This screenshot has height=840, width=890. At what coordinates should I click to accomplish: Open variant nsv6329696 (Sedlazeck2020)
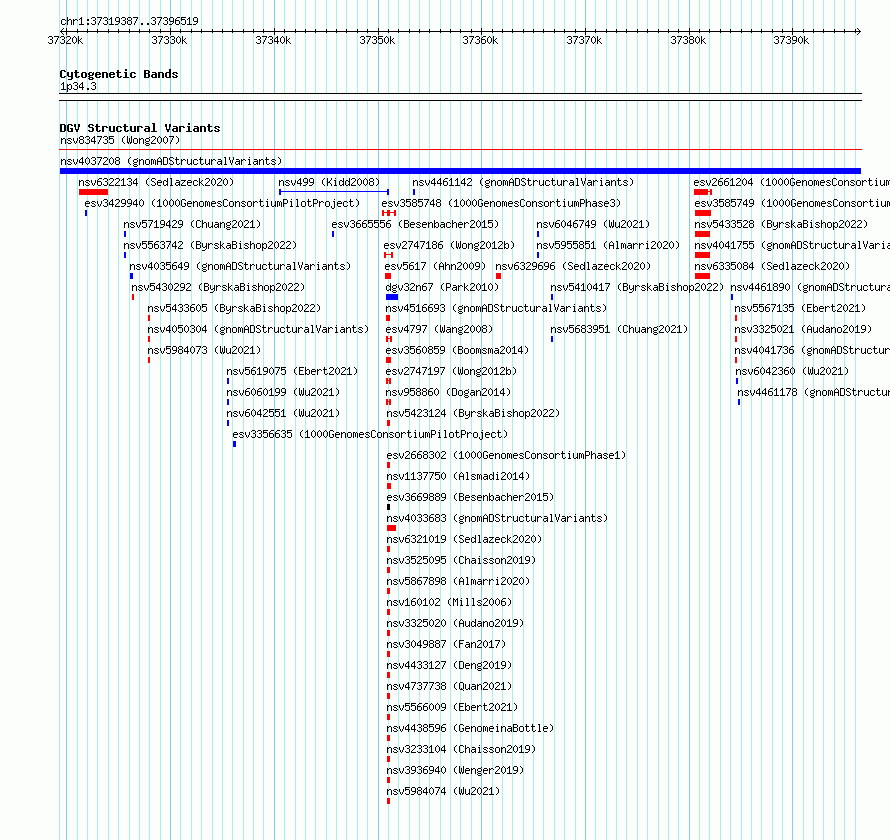[573, 266]
